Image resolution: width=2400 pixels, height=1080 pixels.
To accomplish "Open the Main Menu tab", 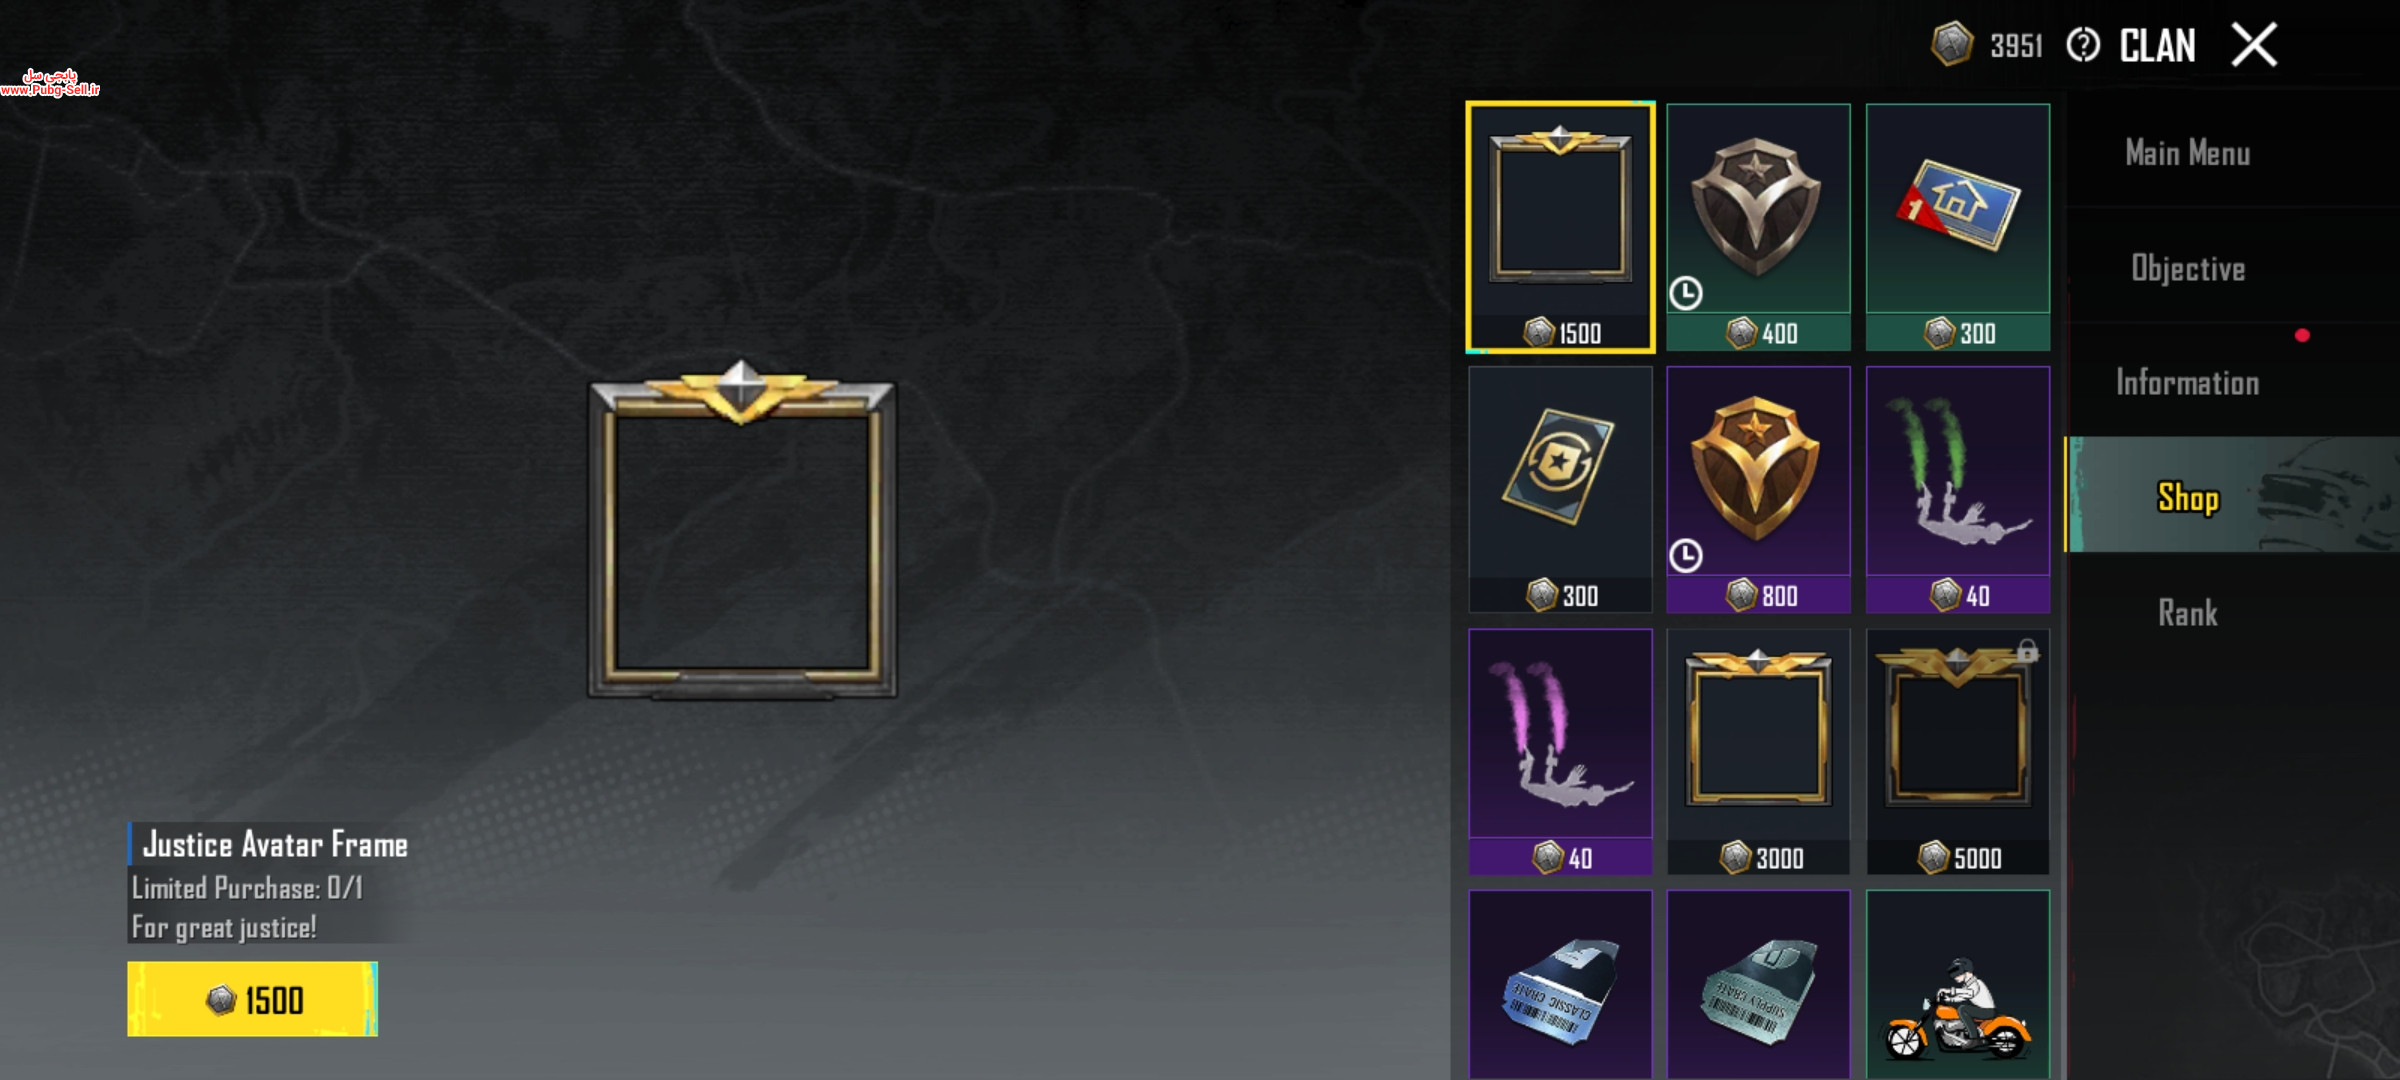I will [x=2188, y=153].
